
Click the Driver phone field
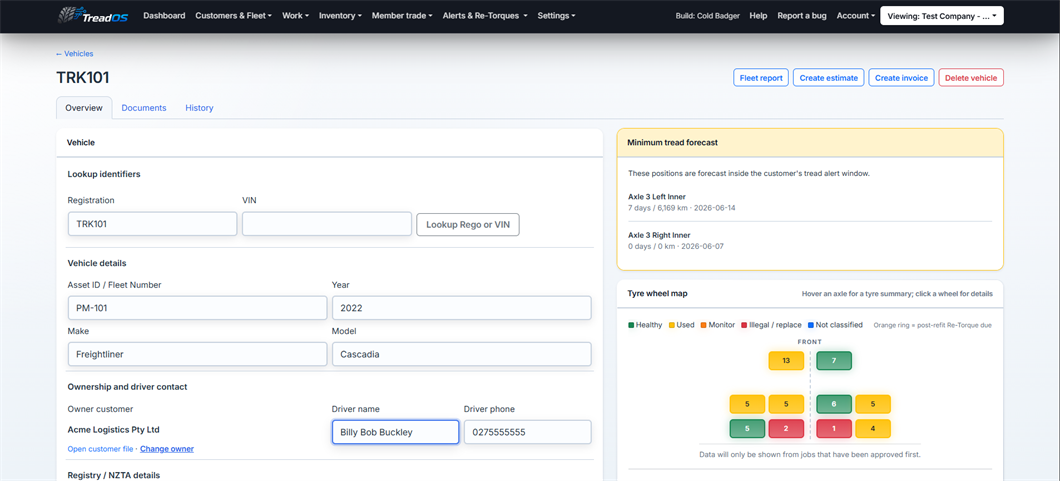(527, 432)
